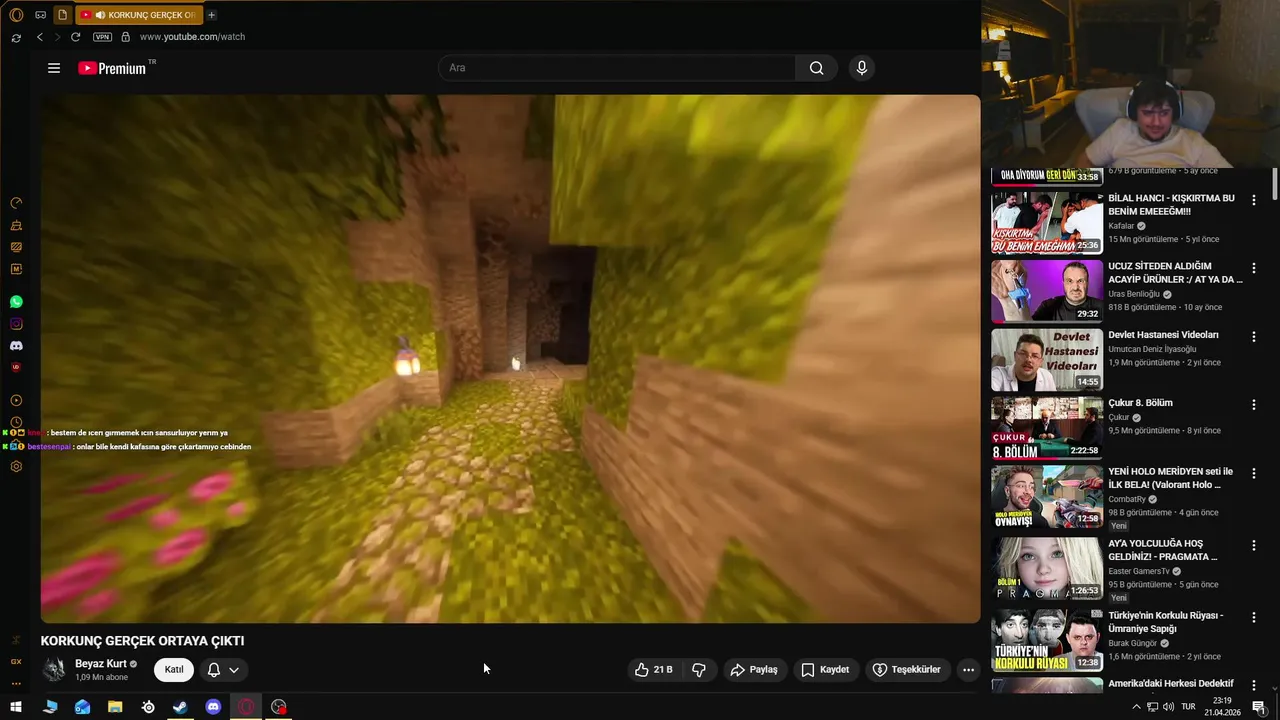Click the page vertical scrollbar
1280x720 pixels.
pos(1274,185)
